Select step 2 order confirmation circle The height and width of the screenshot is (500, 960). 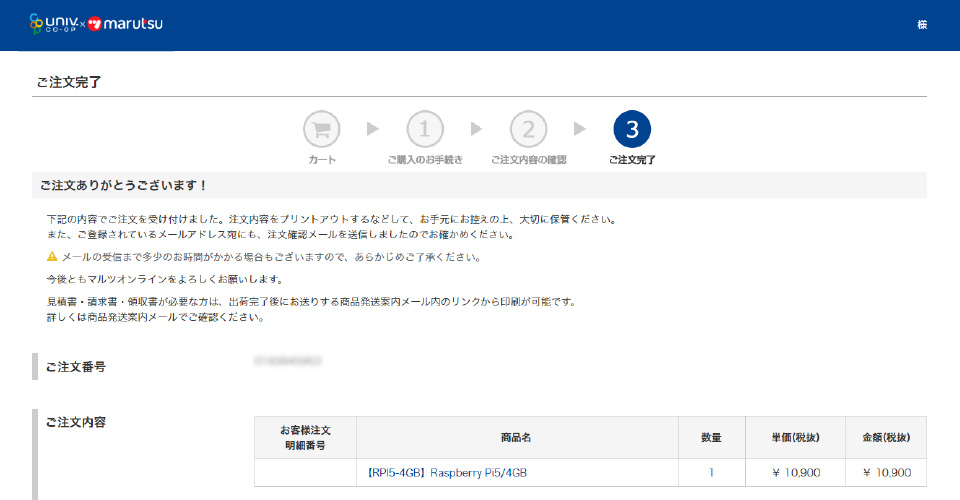tap(528, 129)
